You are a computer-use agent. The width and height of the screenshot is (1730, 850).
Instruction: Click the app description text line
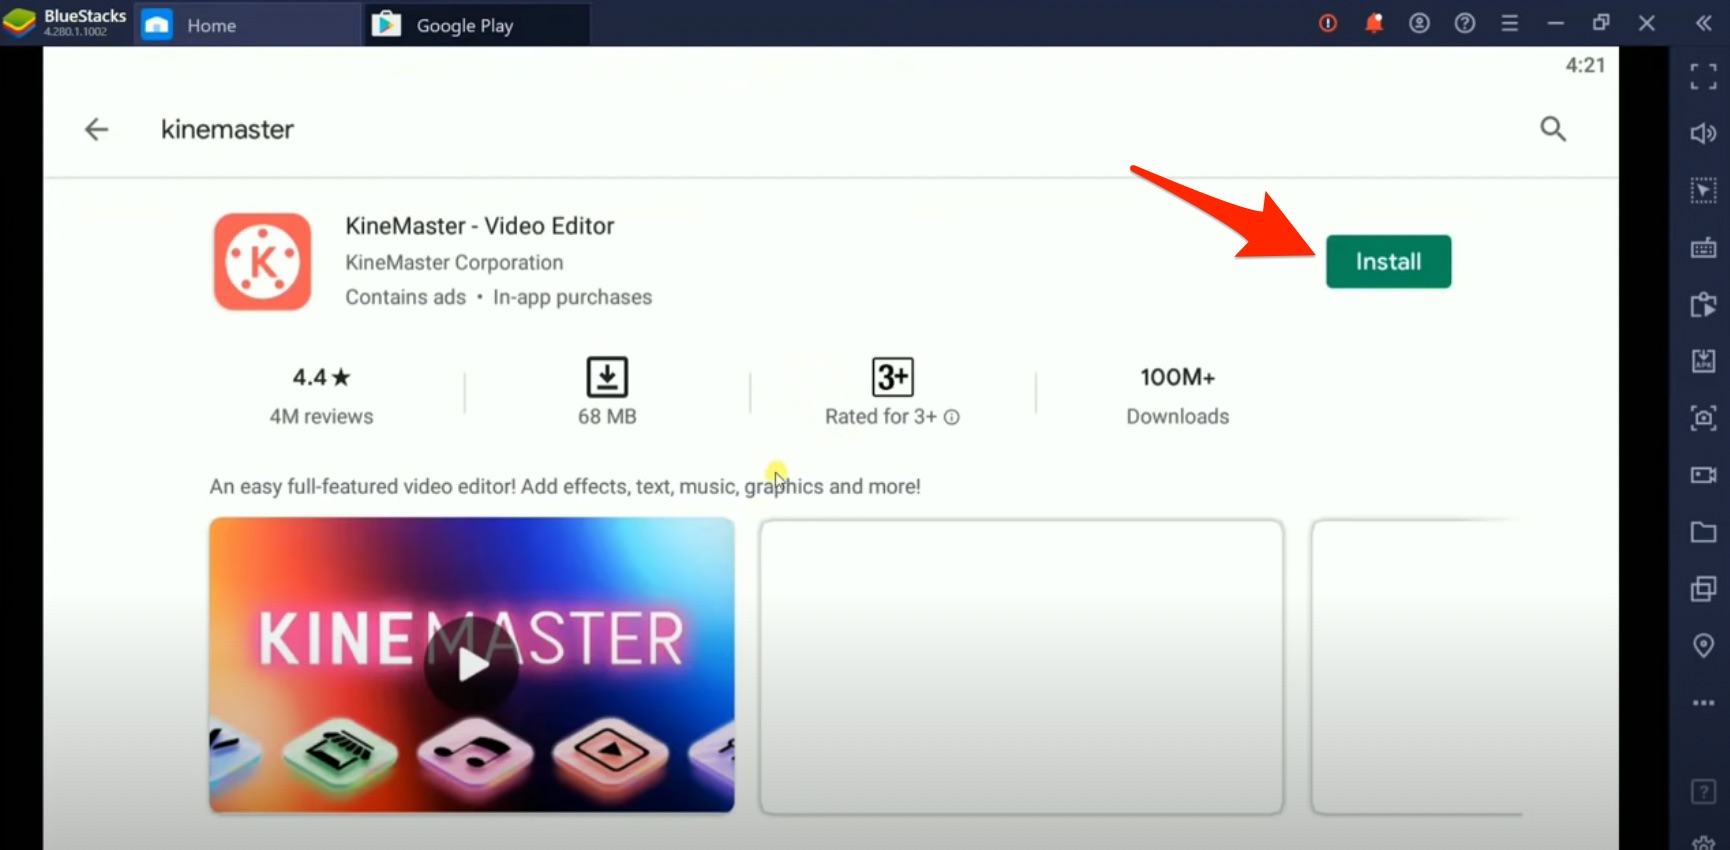pos(565,486)
